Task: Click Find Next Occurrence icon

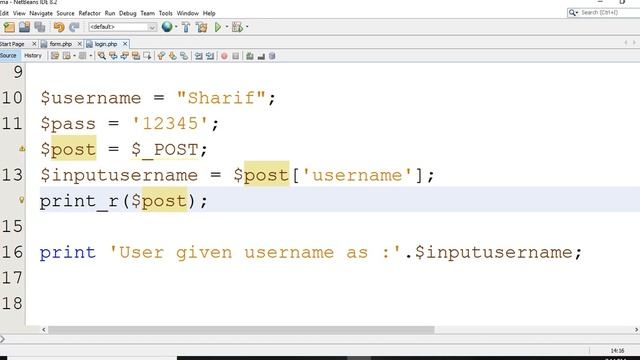Action: tap(124, 56)
